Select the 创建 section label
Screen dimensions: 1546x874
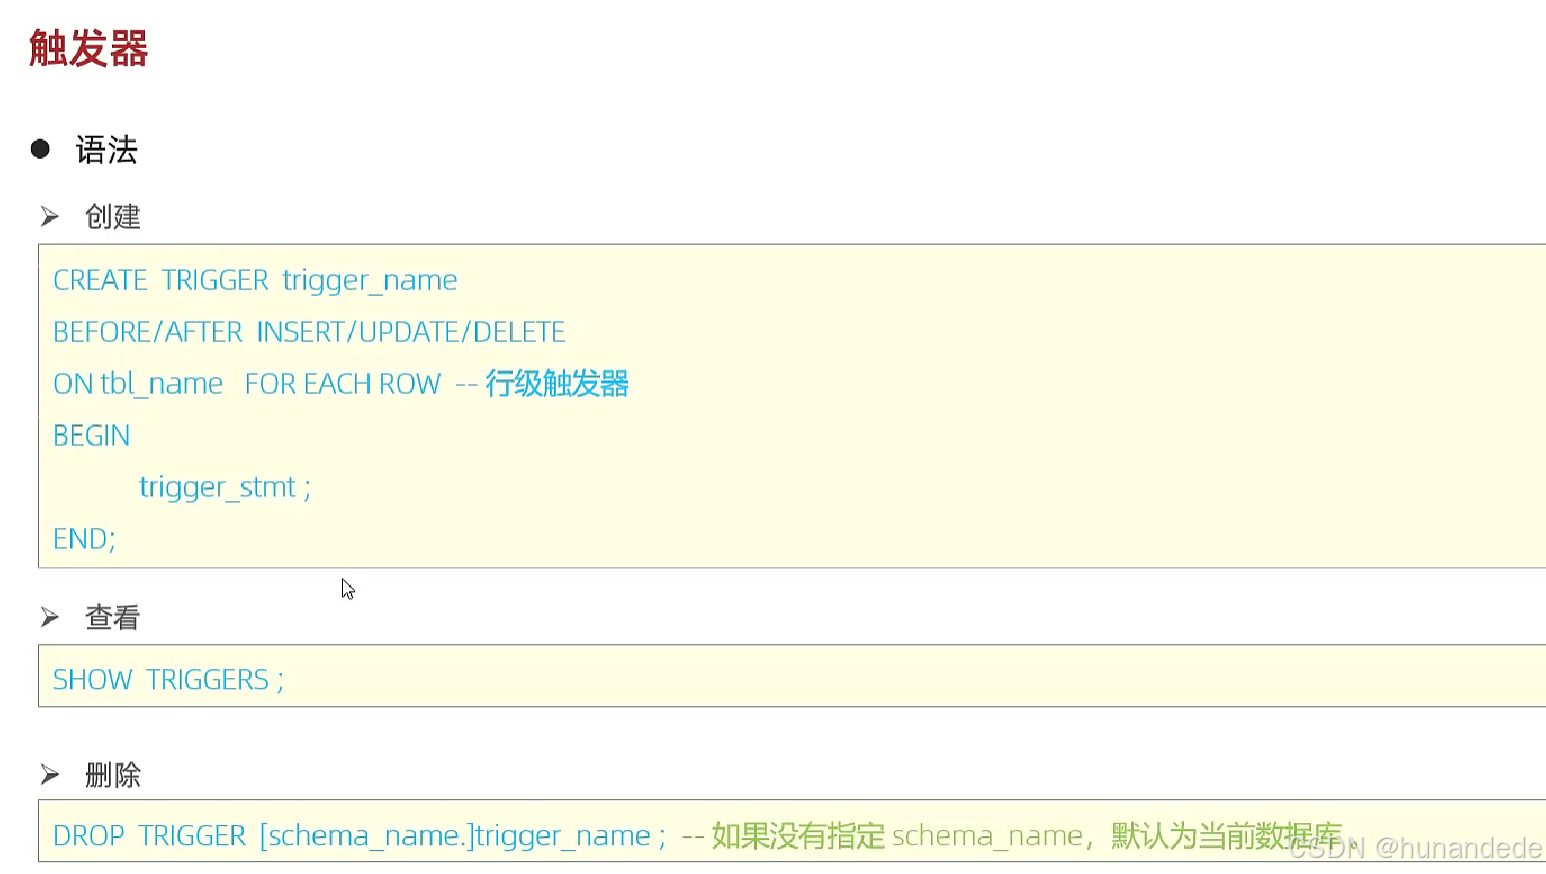pyautogui.click(x=113, y=216)
